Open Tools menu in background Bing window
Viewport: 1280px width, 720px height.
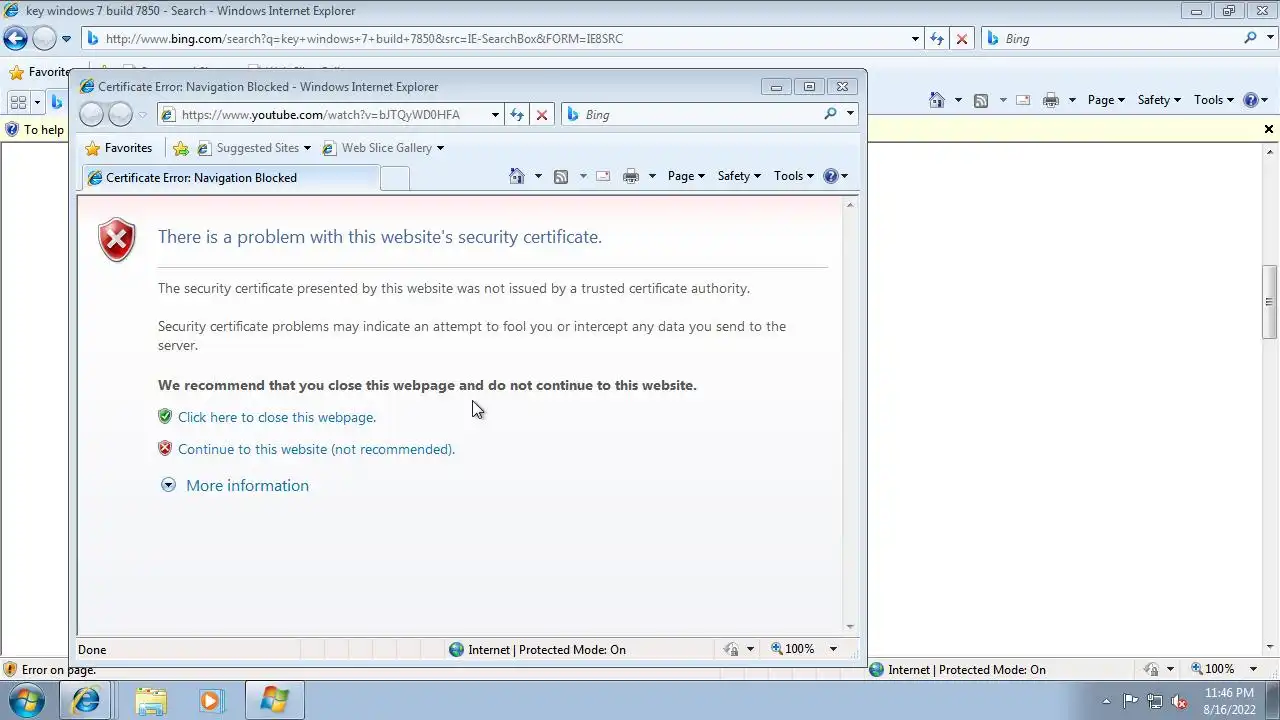[1214, 100]
